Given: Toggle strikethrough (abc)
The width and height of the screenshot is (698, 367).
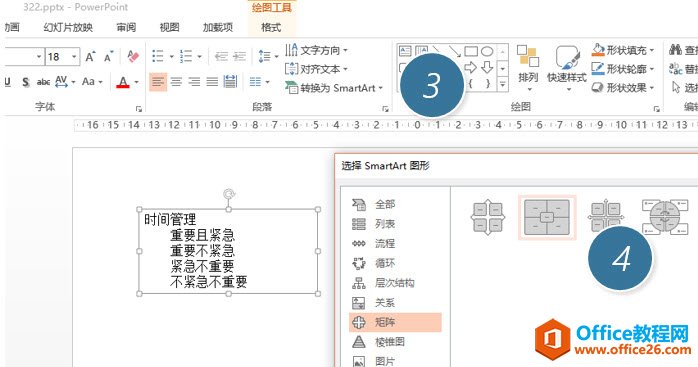Looking at the screenshot, I should click(43, 82).
